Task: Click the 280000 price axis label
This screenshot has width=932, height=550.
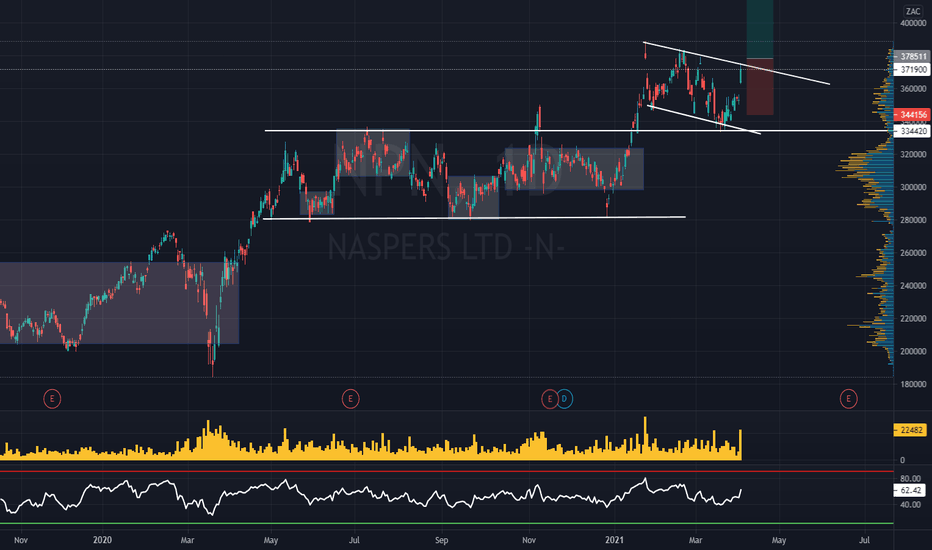Action: pyautogui.click(x=914, y=220)
